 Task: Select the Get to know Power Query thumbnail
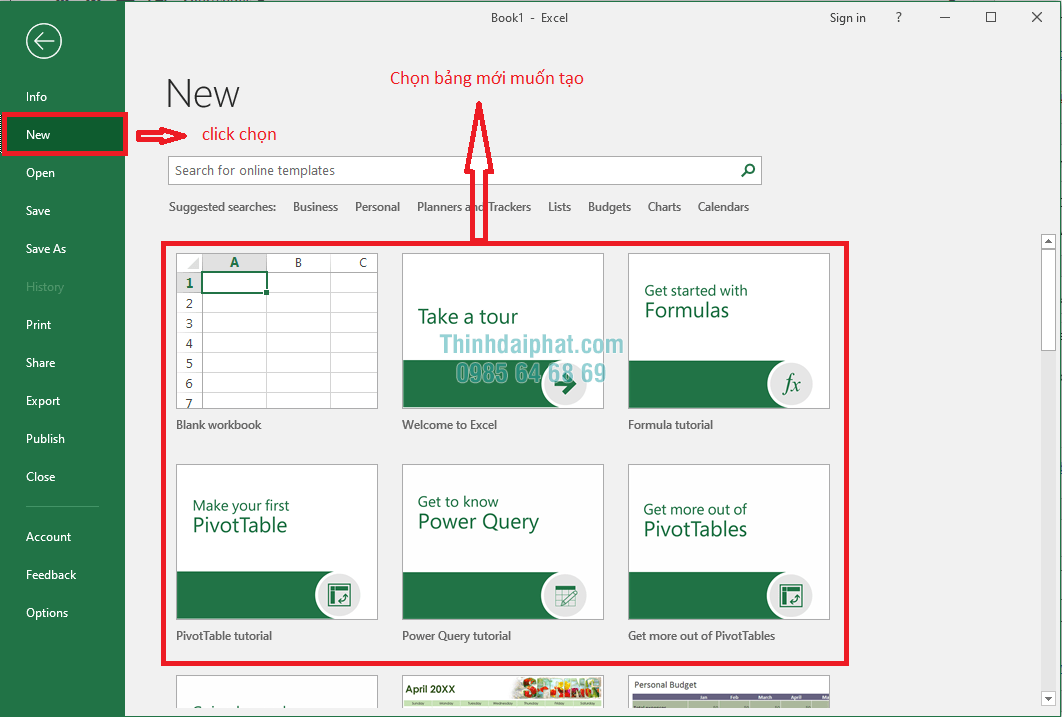pos(503,542)
